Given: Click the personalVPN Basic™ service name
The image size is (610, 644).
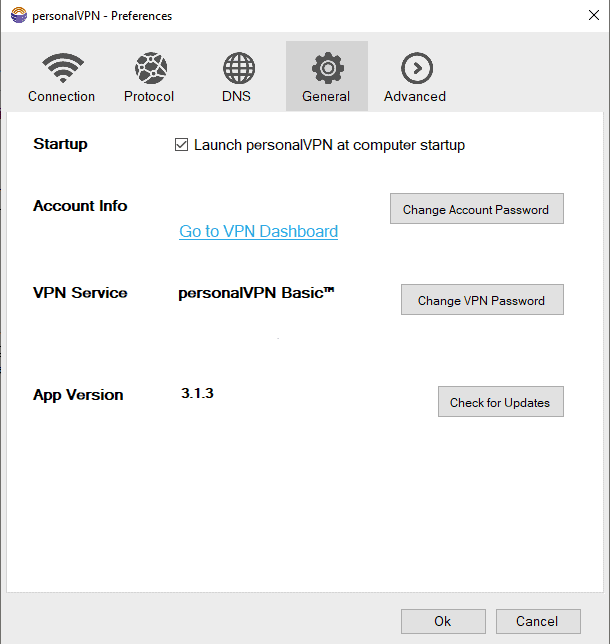Looking at the screenshot, I should [256, 293].
